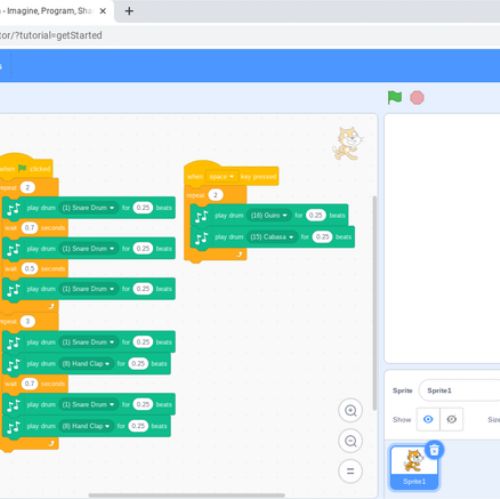Zoom out the code workspace
Screen dimensions: 500x499
[x=350, y=441]
